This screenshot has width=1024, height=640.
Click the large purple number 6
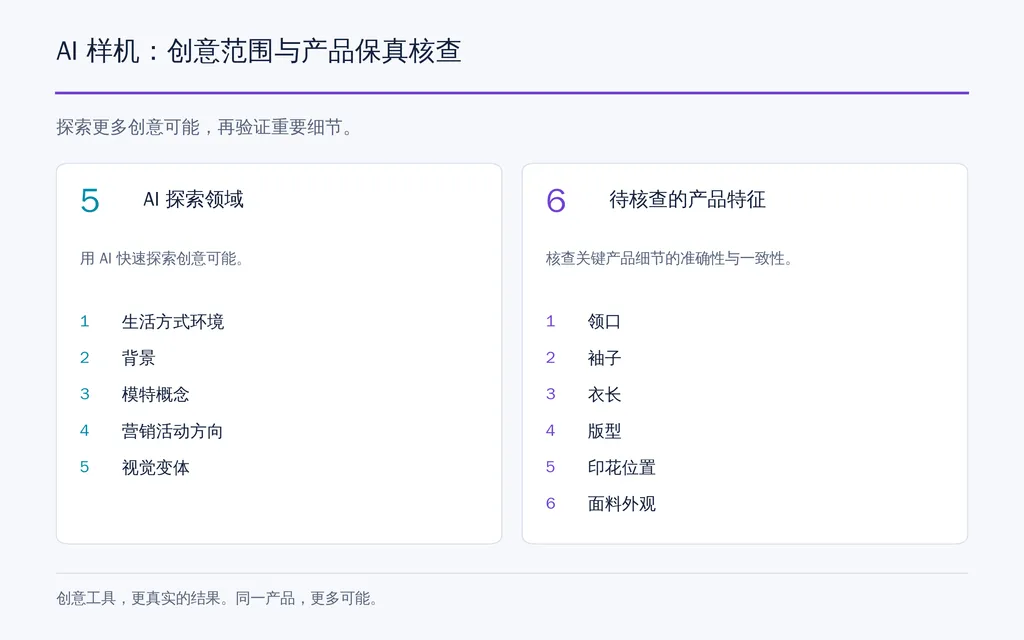(556, 200)
